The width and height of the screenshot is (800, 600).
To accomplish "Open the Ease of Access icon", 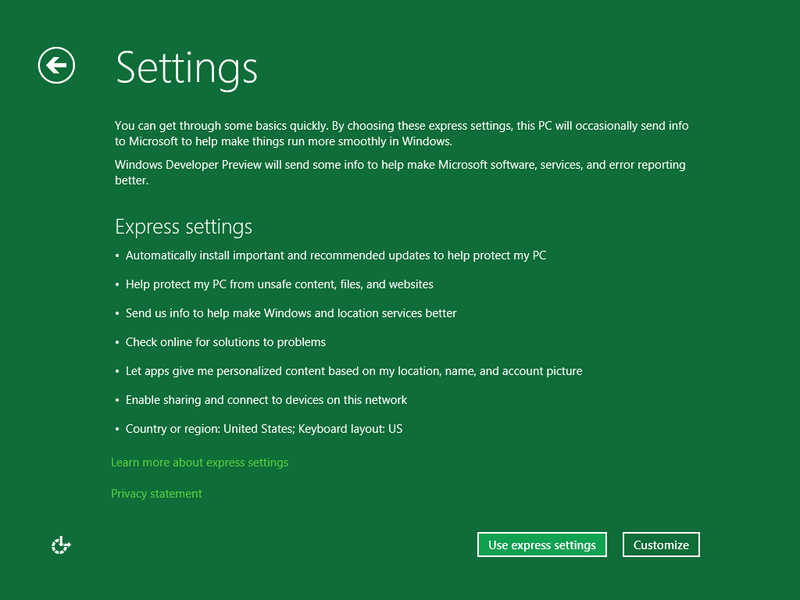I will 61,545.
